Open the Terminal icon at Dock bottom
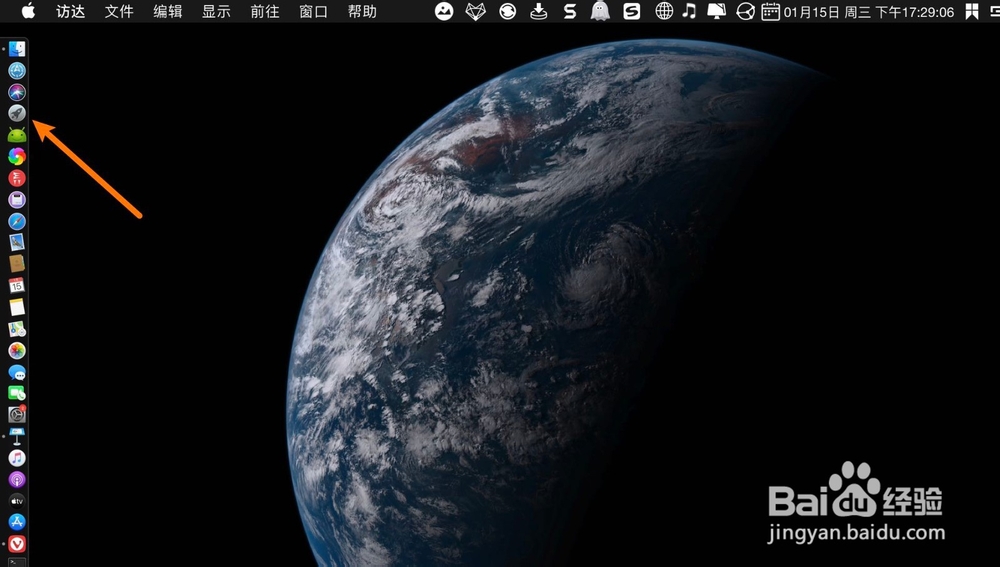Screen dimensions: 1000x567 point(17,562)
